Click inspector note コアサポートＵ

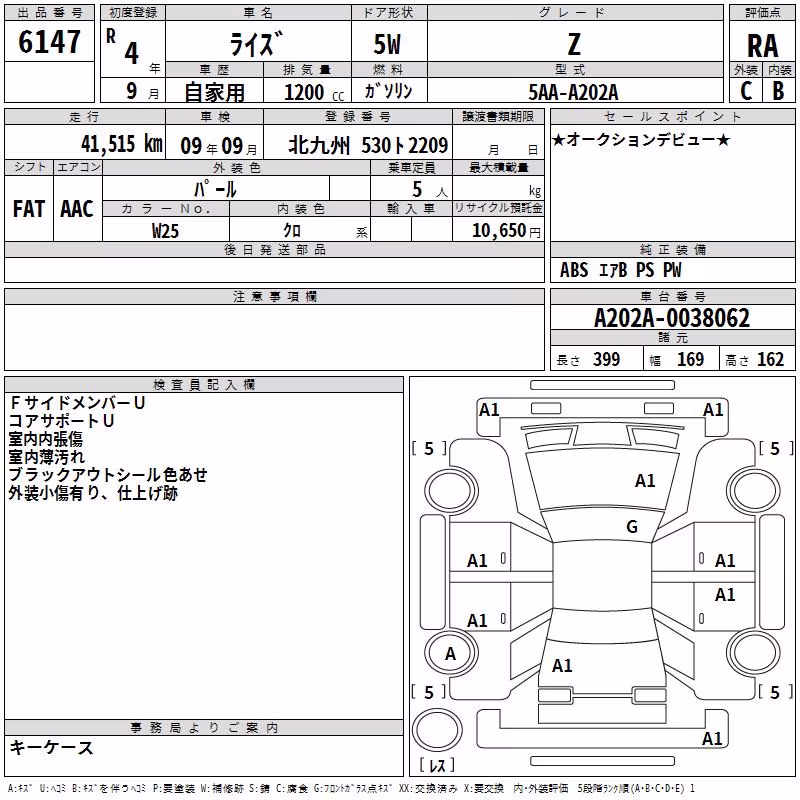pyautogui.click(x=61, y=421)
